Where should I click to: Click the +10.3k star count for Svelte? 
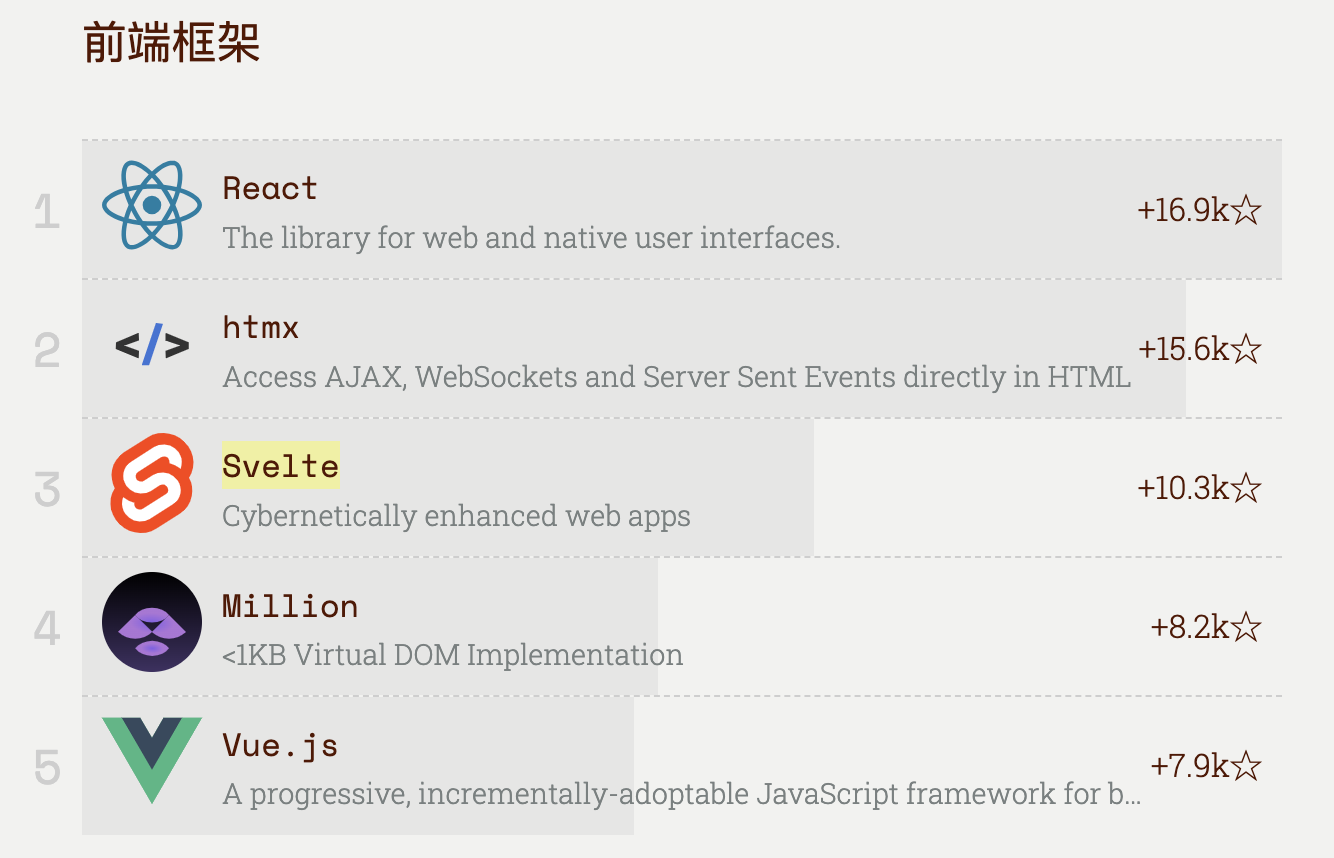click(x=1198, y=488)
